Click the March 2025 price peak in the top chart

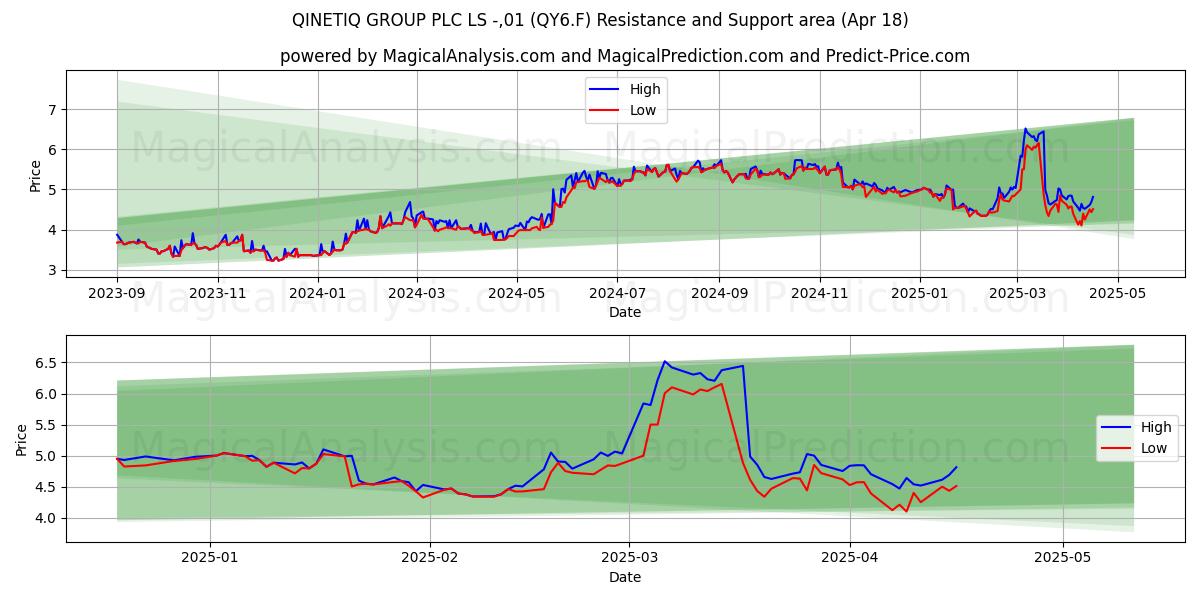(1025, 129)
